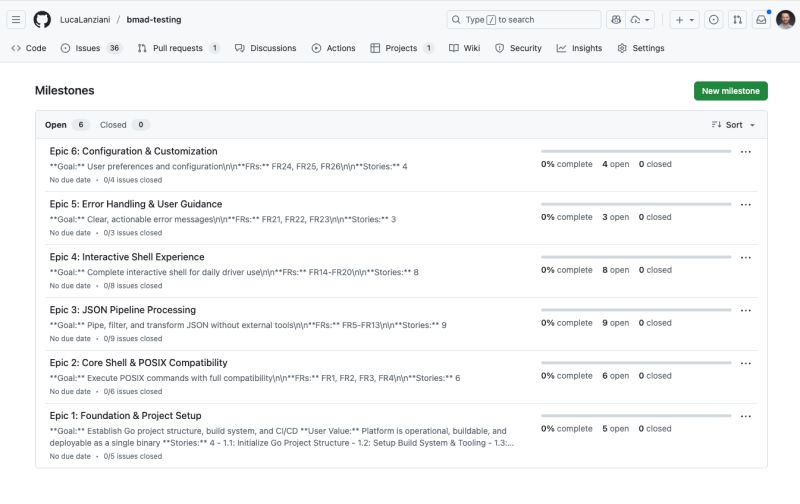Open pull requests icon in top bar
This screenshot has height=504, width=800.
coord(737,19)
